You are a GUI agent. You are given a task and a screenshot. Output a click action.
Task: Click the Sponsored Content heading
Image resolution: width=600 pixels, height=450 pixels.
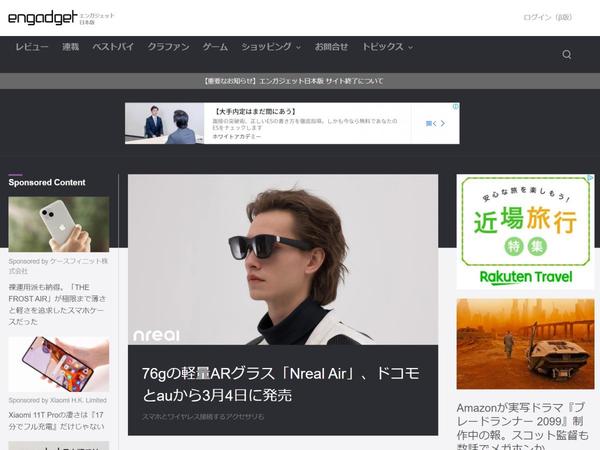tap(47, 183)
